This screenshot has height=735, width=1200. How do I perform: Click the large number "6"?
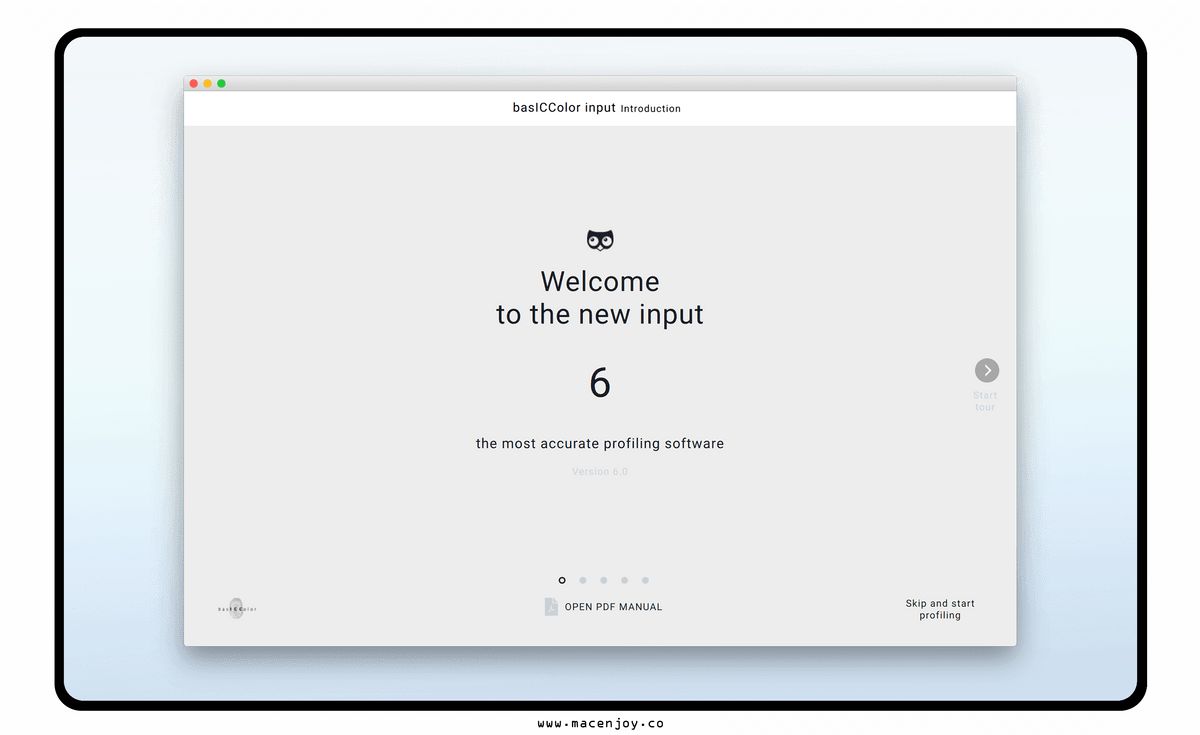pos(600,383)
